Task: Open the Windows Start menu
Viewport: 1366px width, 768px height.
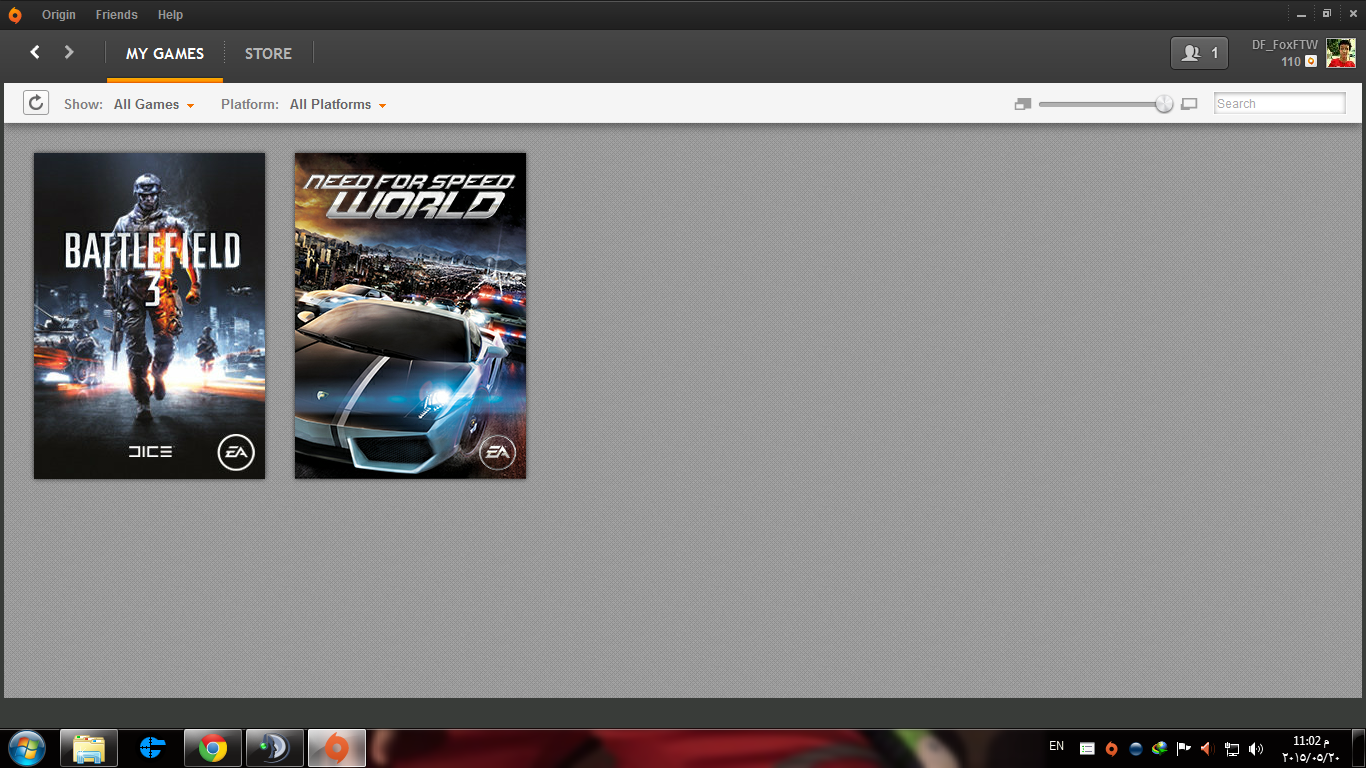Action: [27, 748]
